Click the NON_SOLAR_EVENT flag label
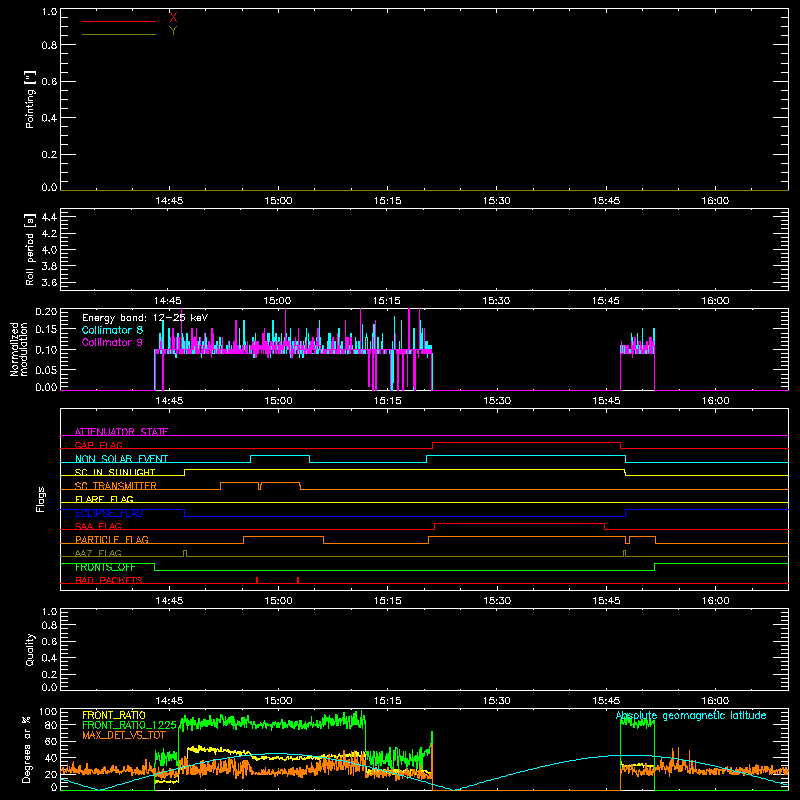Viewport: 800px width, 800px height. click(121, 459)
